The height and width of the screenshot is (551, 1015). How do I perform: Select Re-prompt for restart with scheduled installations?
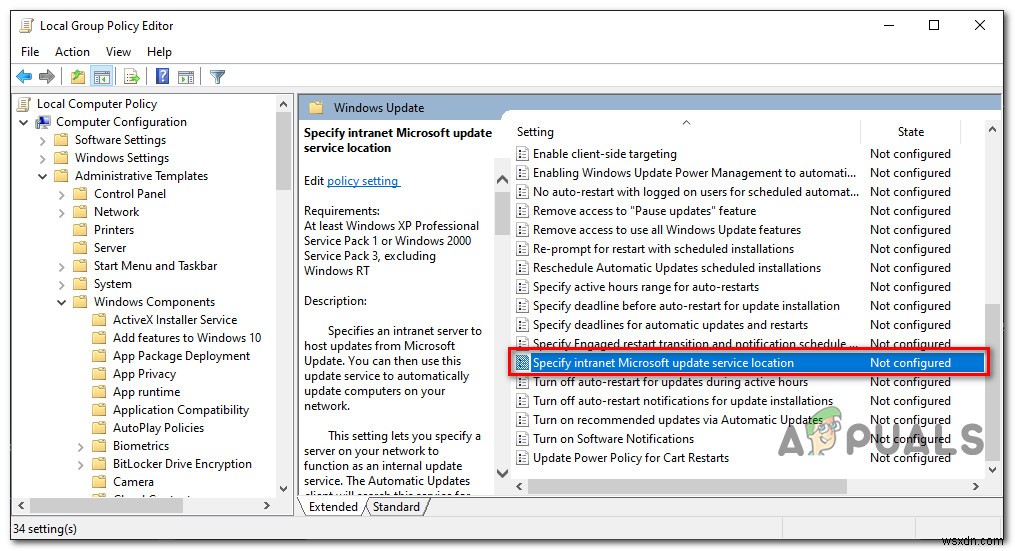(663, 249)
